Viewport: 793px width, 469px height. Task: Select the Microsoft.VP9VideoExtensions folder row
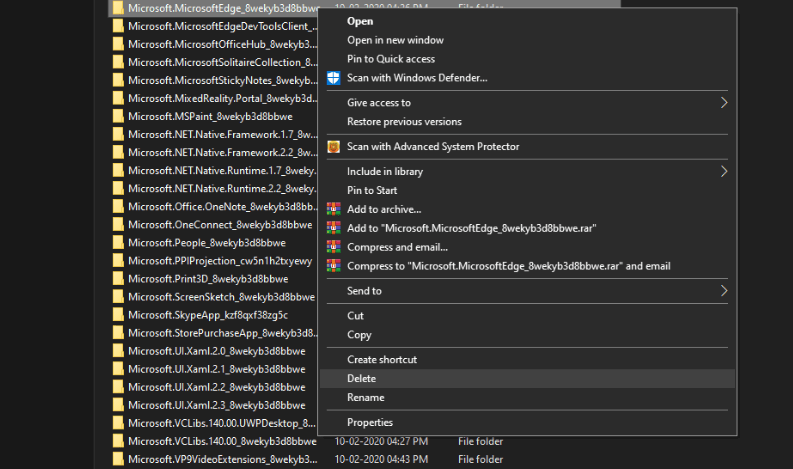222,459
